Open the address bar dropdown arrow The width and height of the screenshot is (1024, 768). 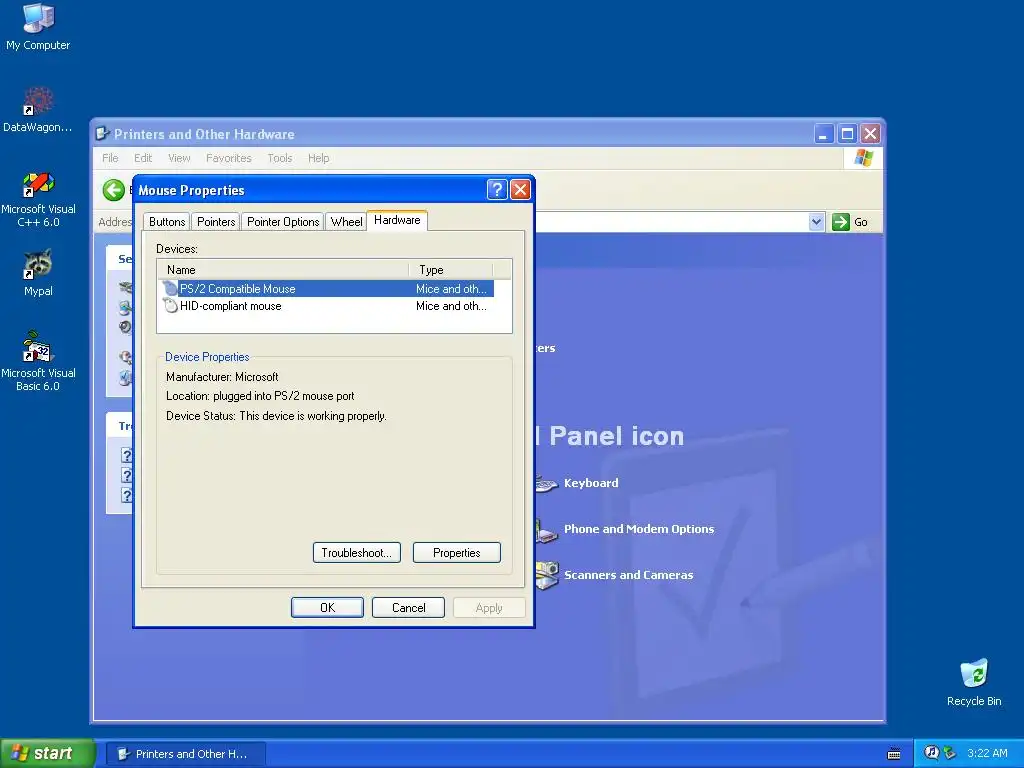coord(816,222)
